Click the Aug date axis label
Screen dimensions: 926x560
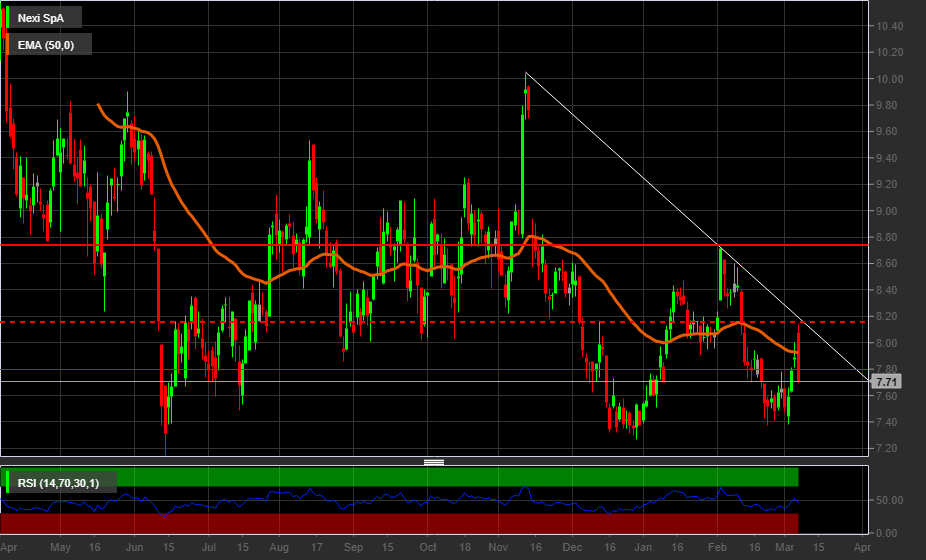279,548
